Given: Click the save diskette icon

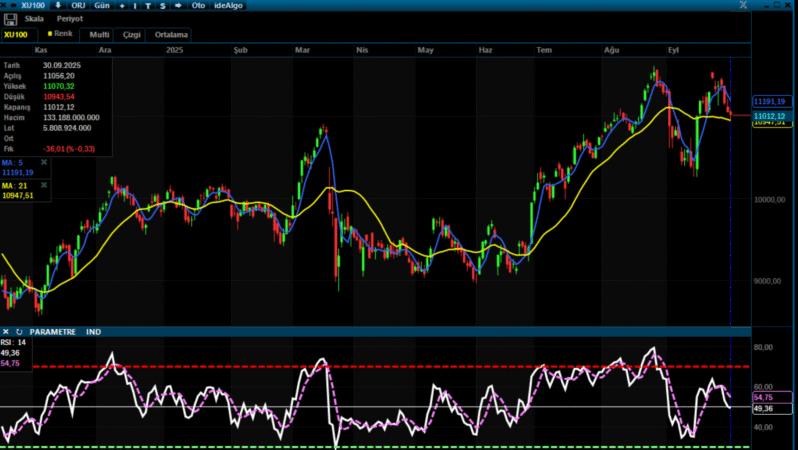Looking at the screenshot, I should coord(10,18).
